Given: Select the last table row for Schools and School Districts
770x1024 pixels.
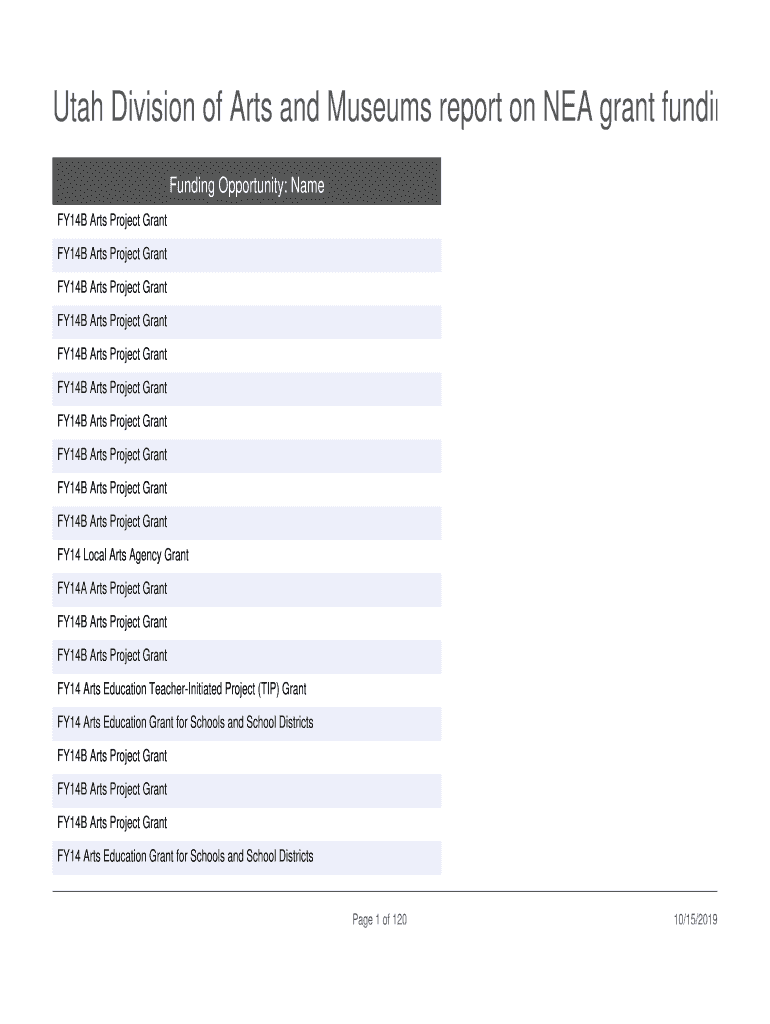Looking at the screenshot, I should [185, 856].
